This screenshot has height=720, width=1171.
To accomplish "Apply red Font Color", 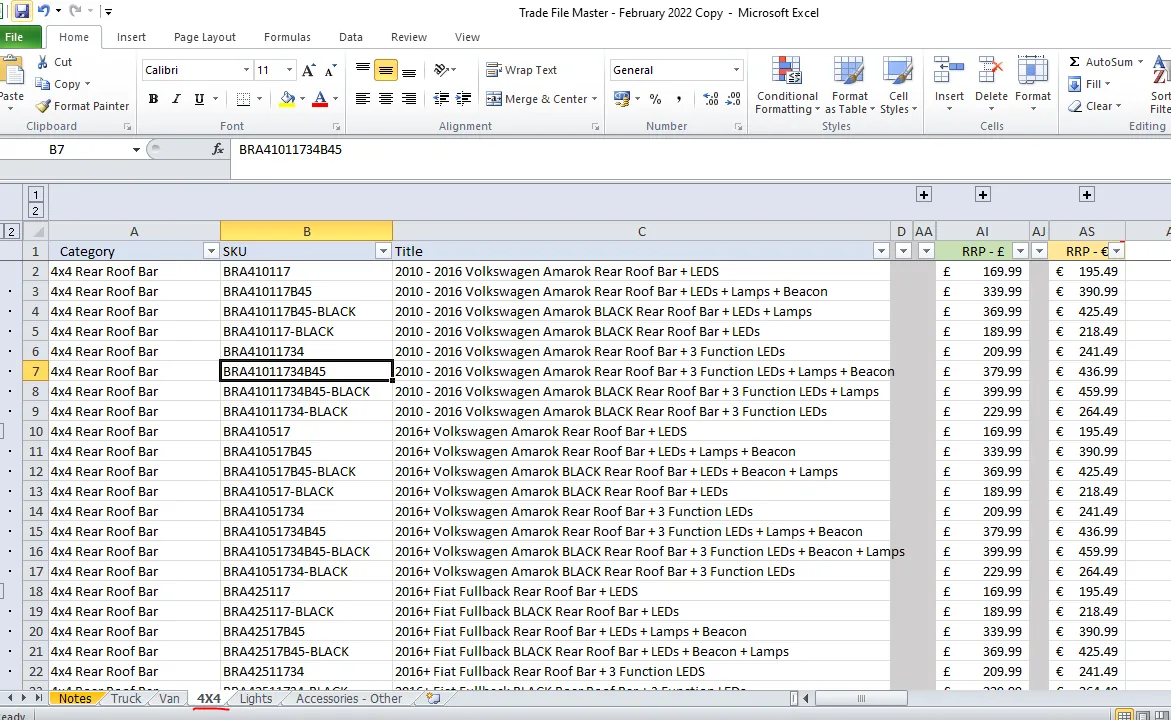I will [320, 99].
